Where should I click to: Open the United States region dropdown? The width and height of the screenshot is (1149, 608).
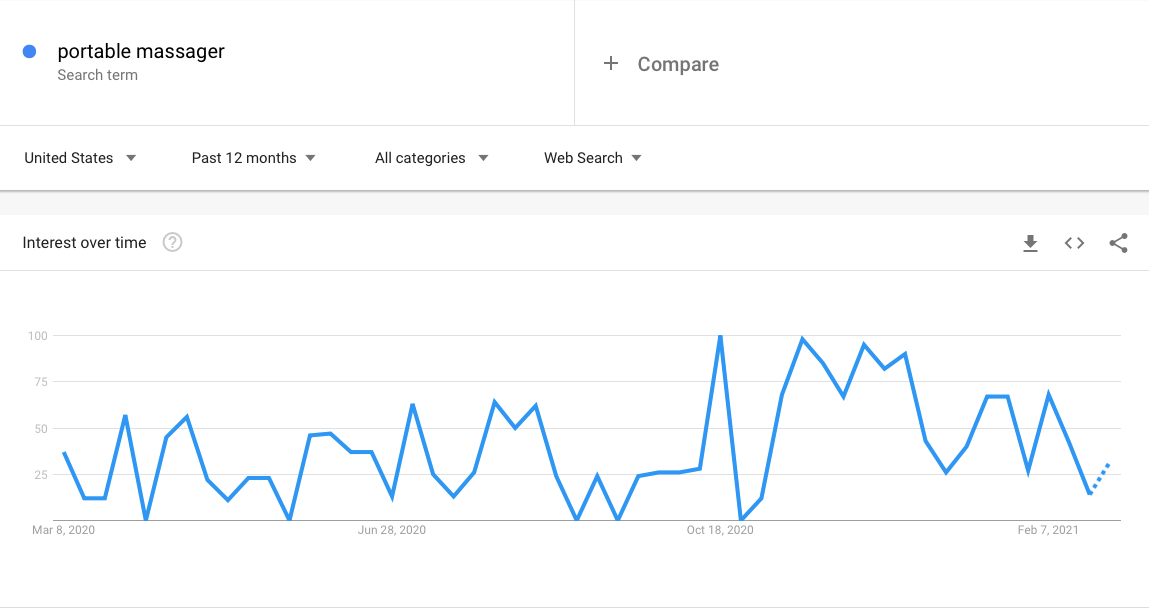point(80,158)
